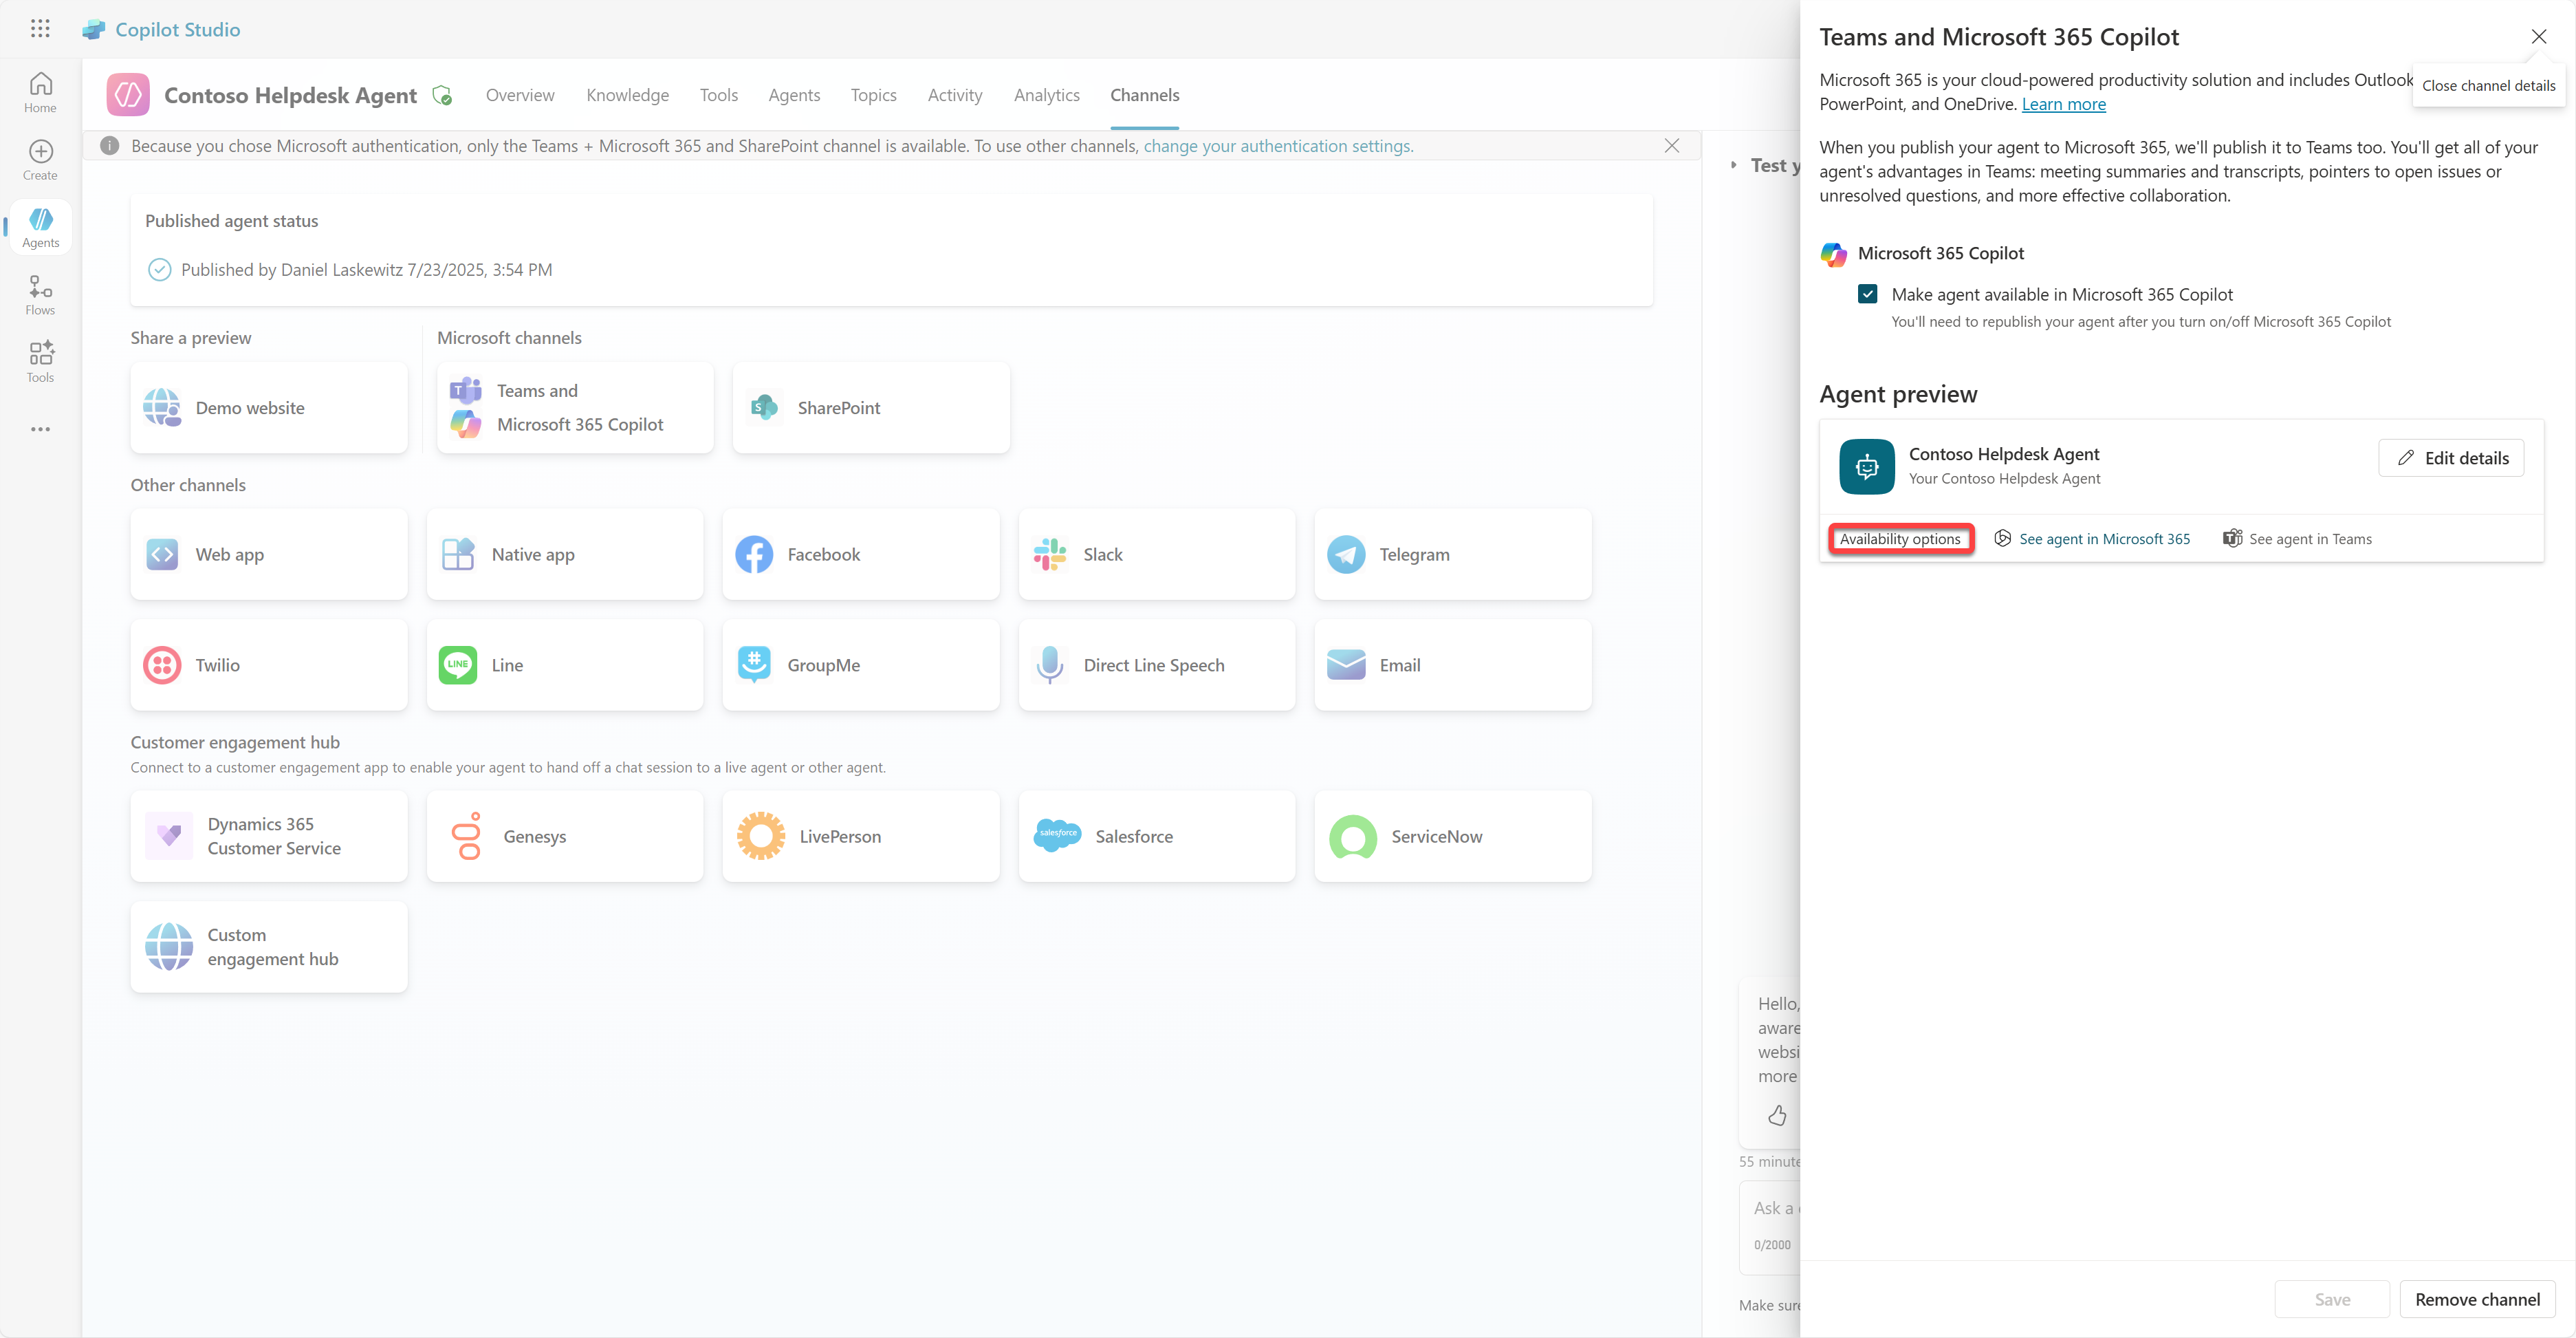Click the sidebar more options ellipsis

(x=40, y=429)
